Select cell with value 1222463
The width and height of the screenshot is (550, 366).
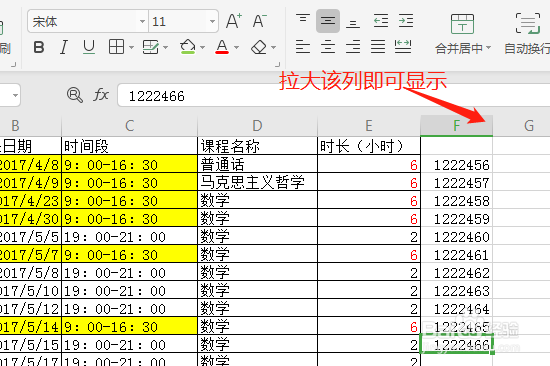coord(457,290)
